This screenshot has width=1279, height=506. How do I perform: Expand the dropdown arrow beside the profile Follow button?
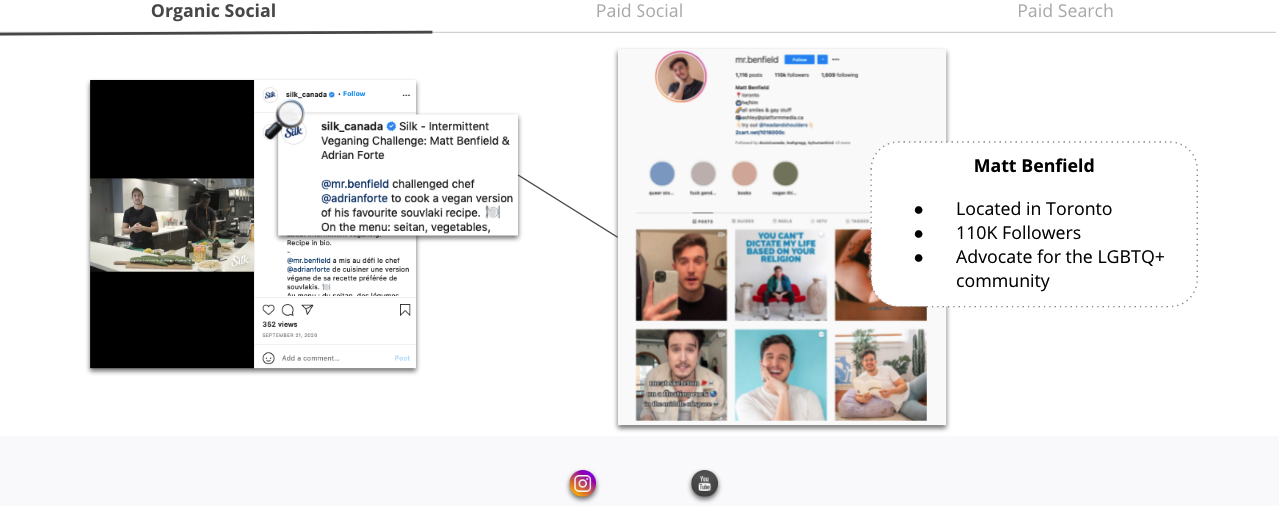822,59
